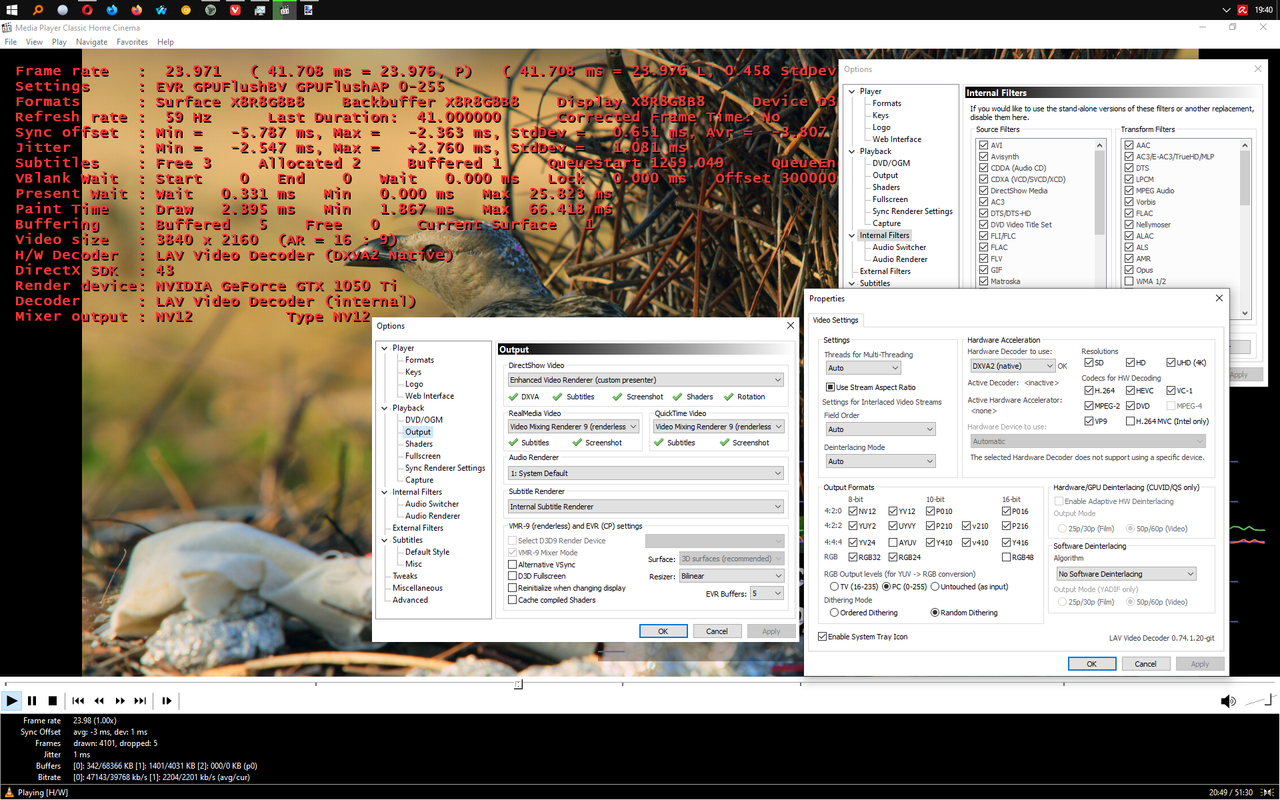The height and width of the screenshot is (800, 1280).
Task: Launch Opera from the taskbar
Action: [x=88, y=10]
